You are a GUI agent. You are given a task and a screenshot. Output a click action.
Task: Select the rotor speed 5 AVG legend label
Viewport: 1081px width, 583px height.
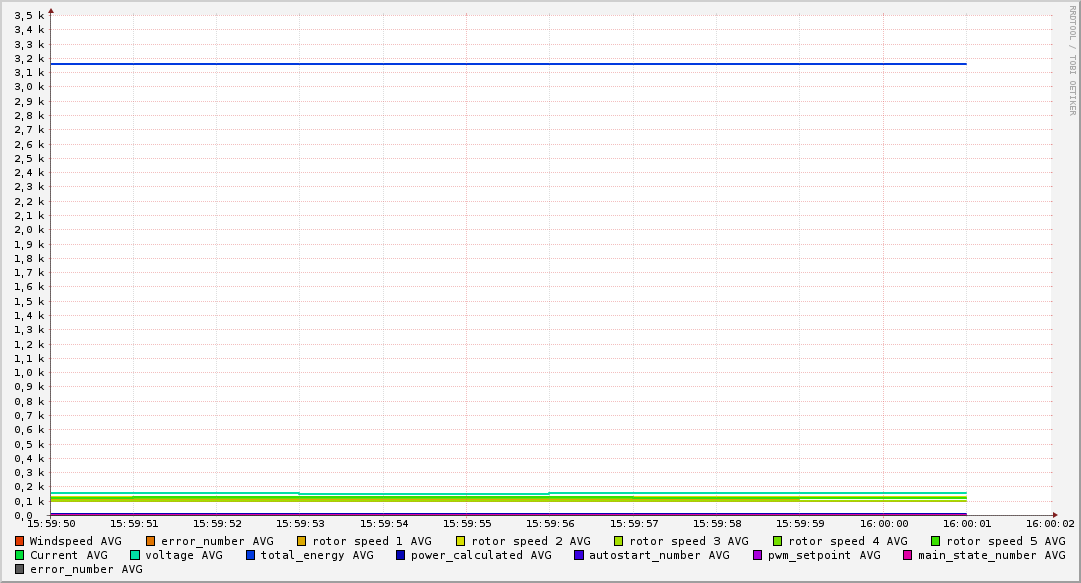(1005, 541)
